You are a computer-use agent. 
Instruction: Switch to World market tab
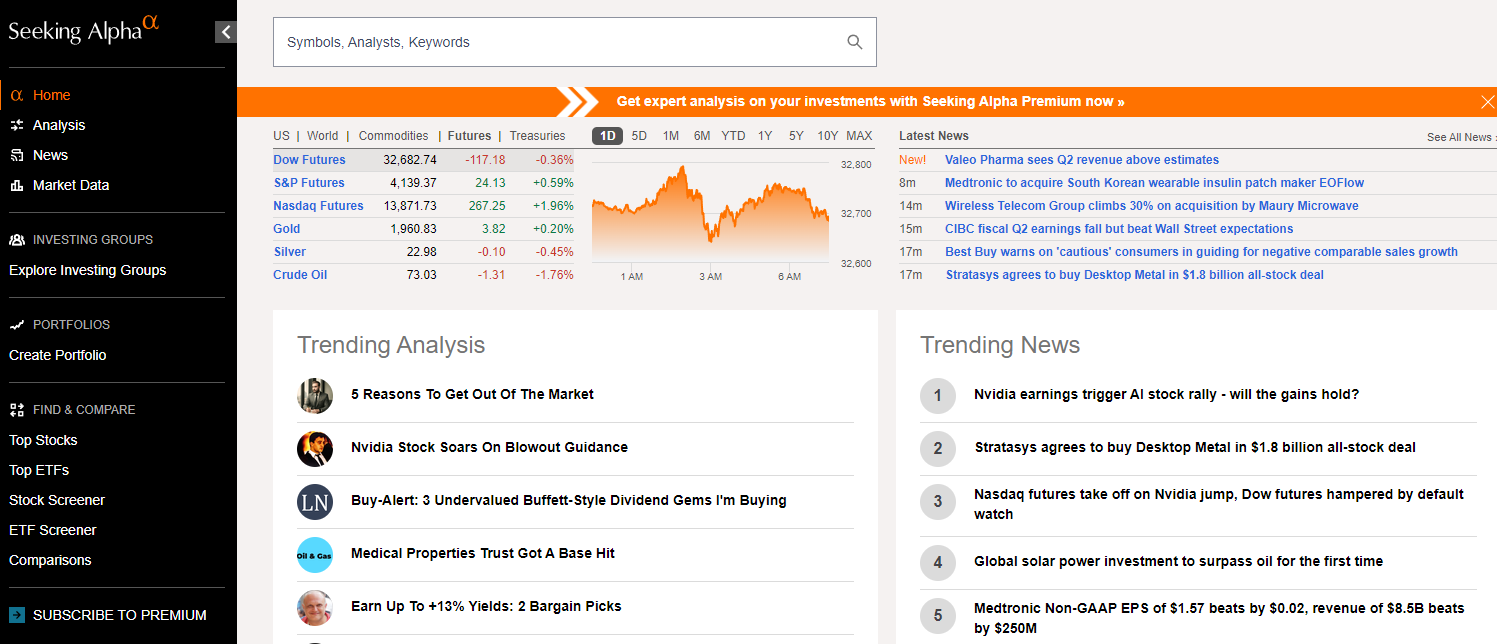click(x=322, y=136)
